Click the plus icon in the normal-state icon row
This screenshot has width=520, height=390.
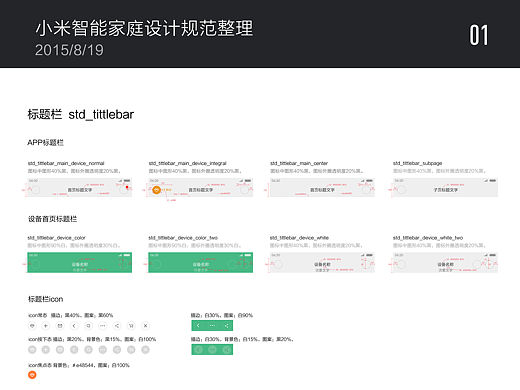46,326
